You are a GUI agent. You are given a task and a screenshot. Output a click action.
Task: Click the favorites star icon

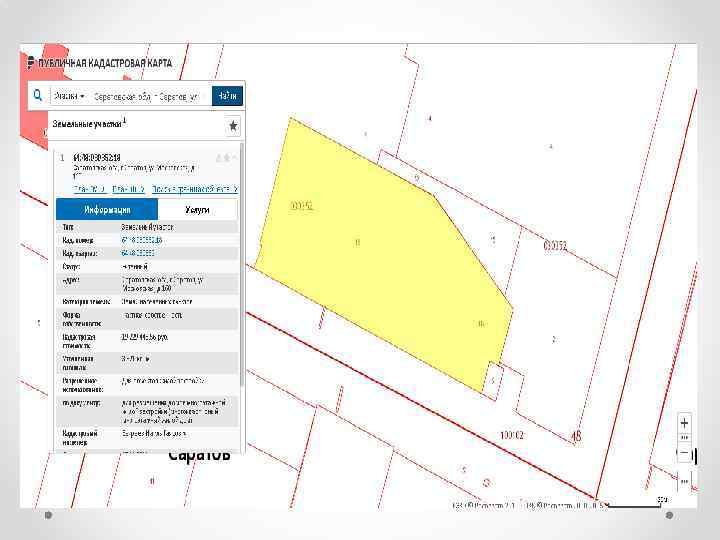[233, 126]
